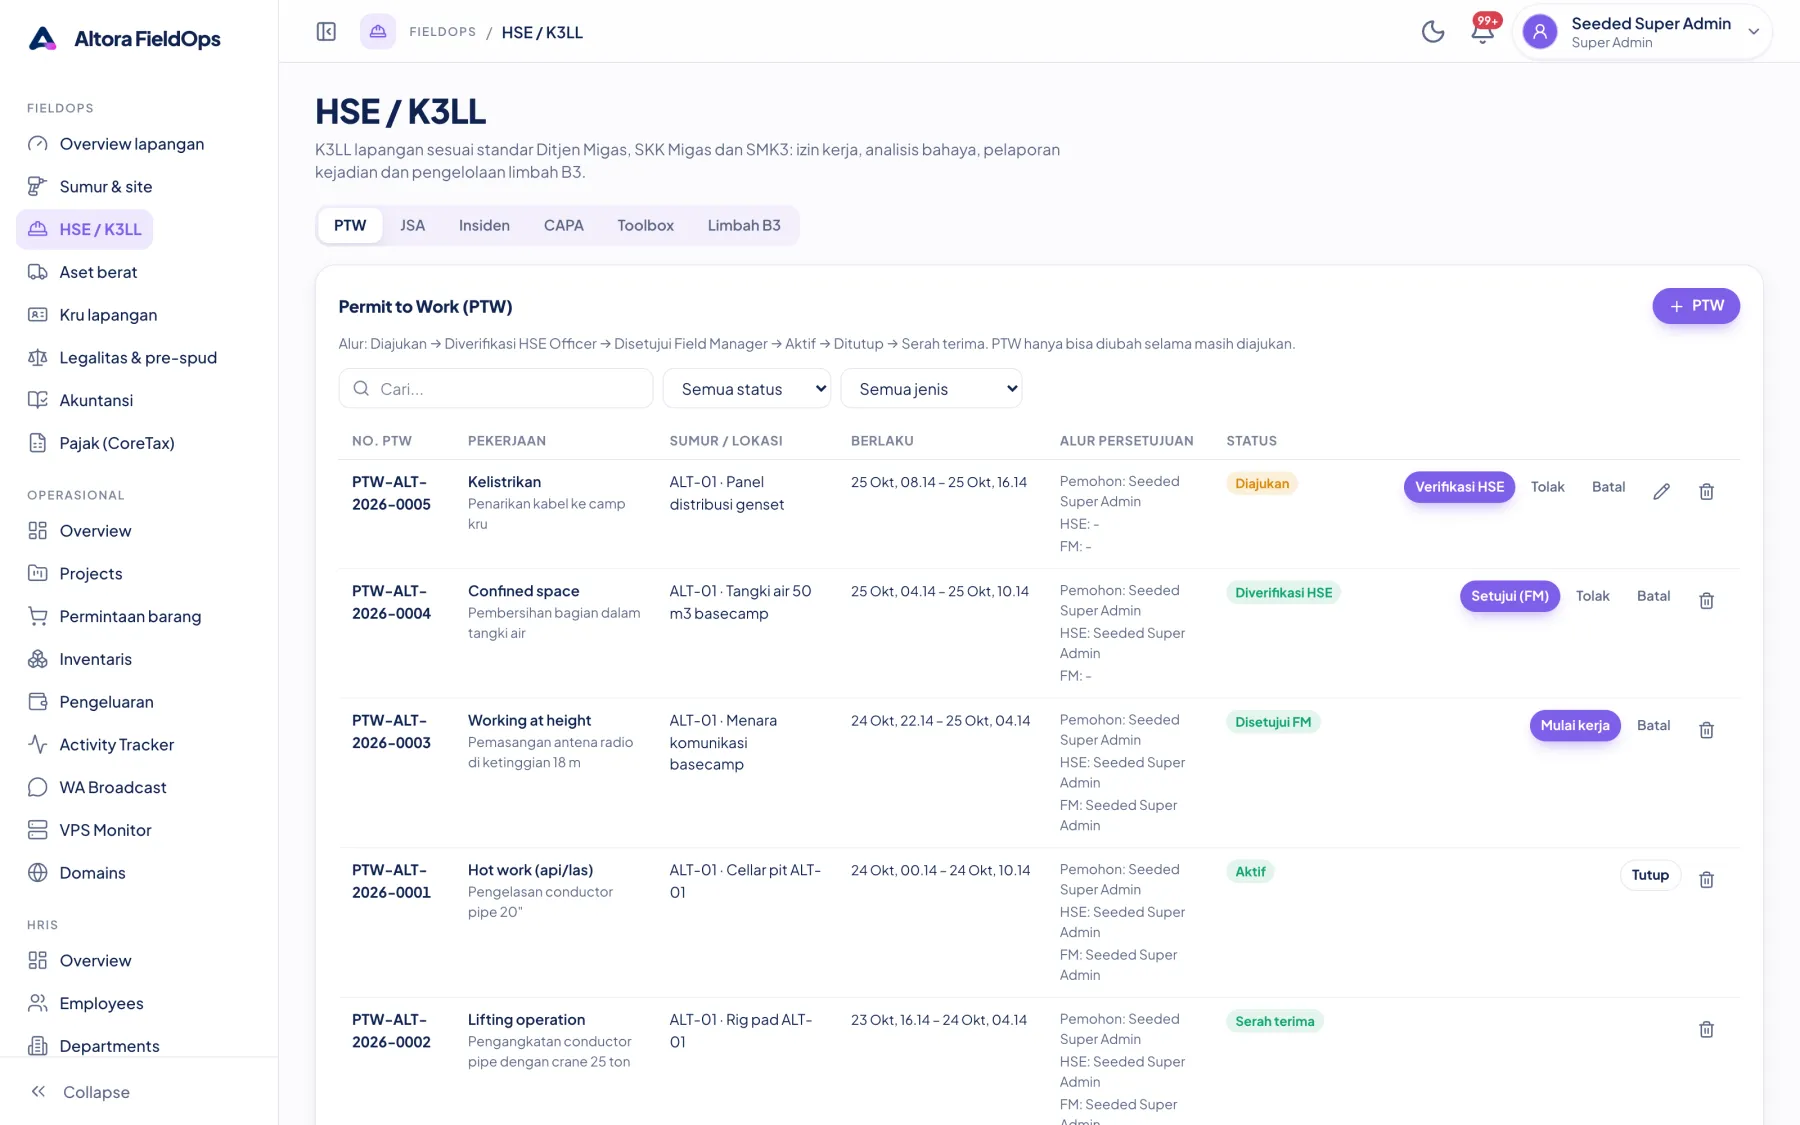Viewport: 1800px width, 1125px height.
Task: Expand Semua jenis filter dropdown
Action: click(931, 389)
